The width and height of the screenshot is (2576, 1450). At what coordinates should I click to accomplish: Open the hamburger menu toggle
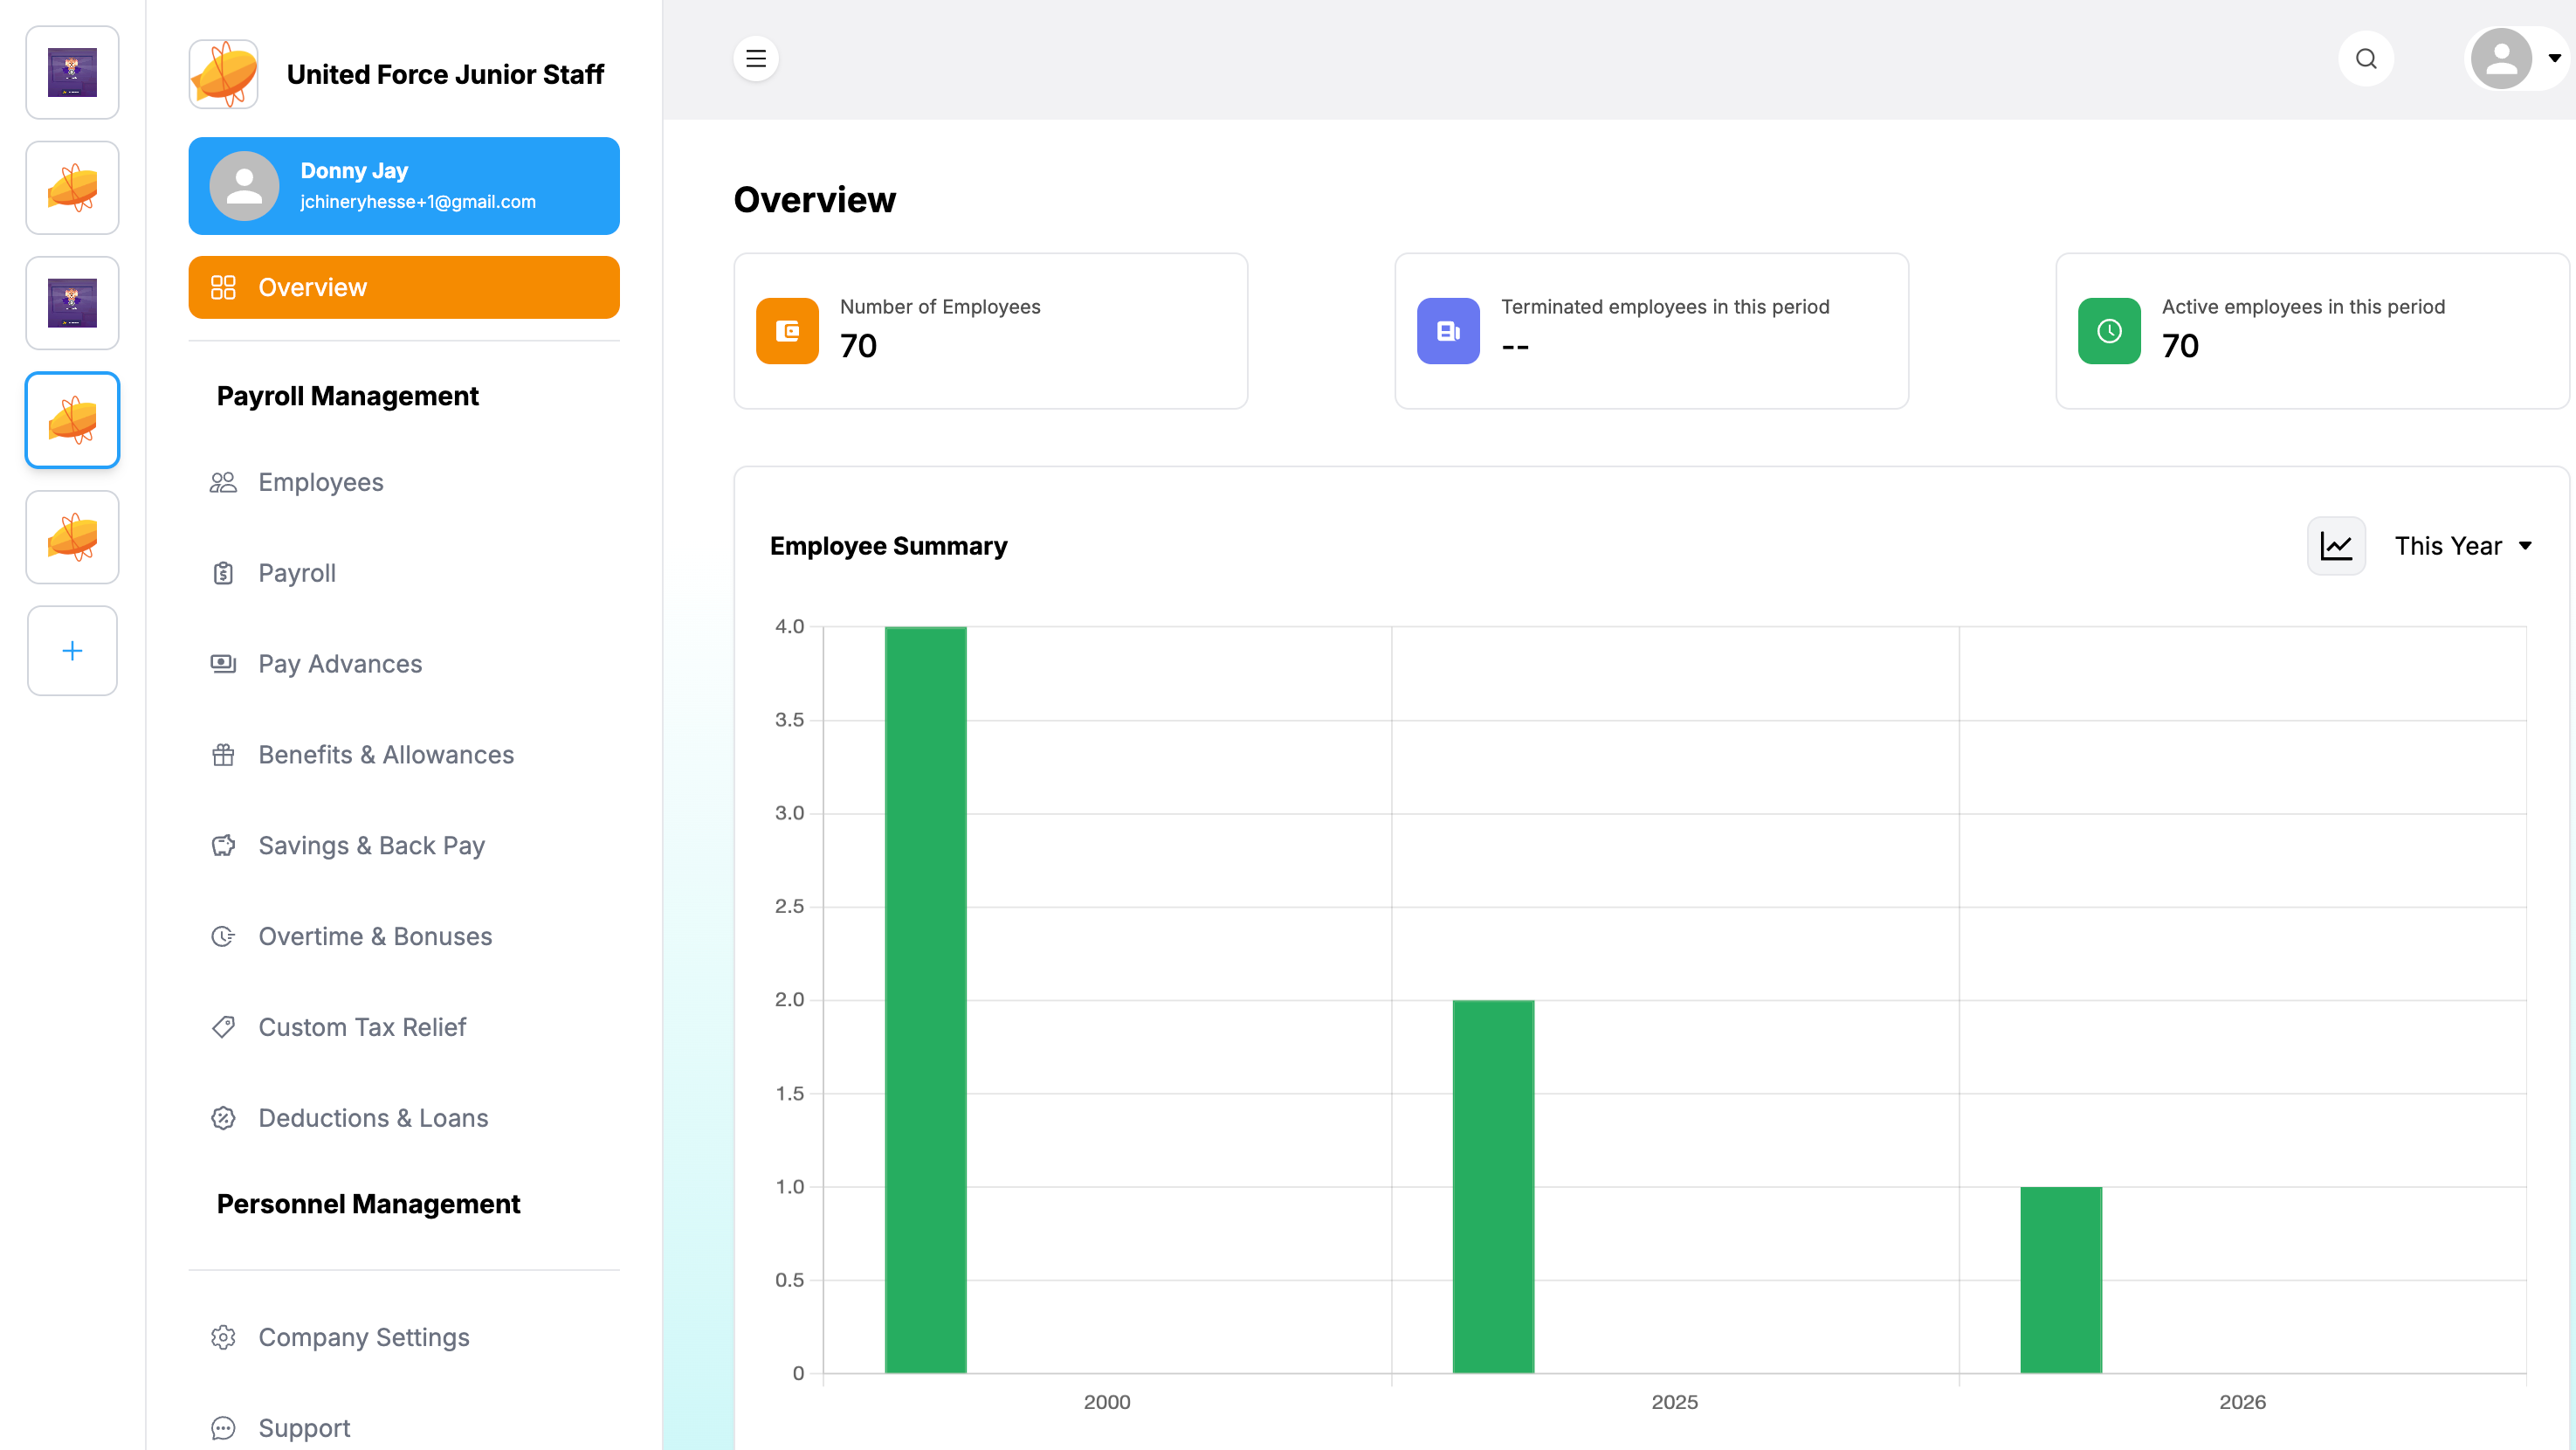[x=756, y=59]
